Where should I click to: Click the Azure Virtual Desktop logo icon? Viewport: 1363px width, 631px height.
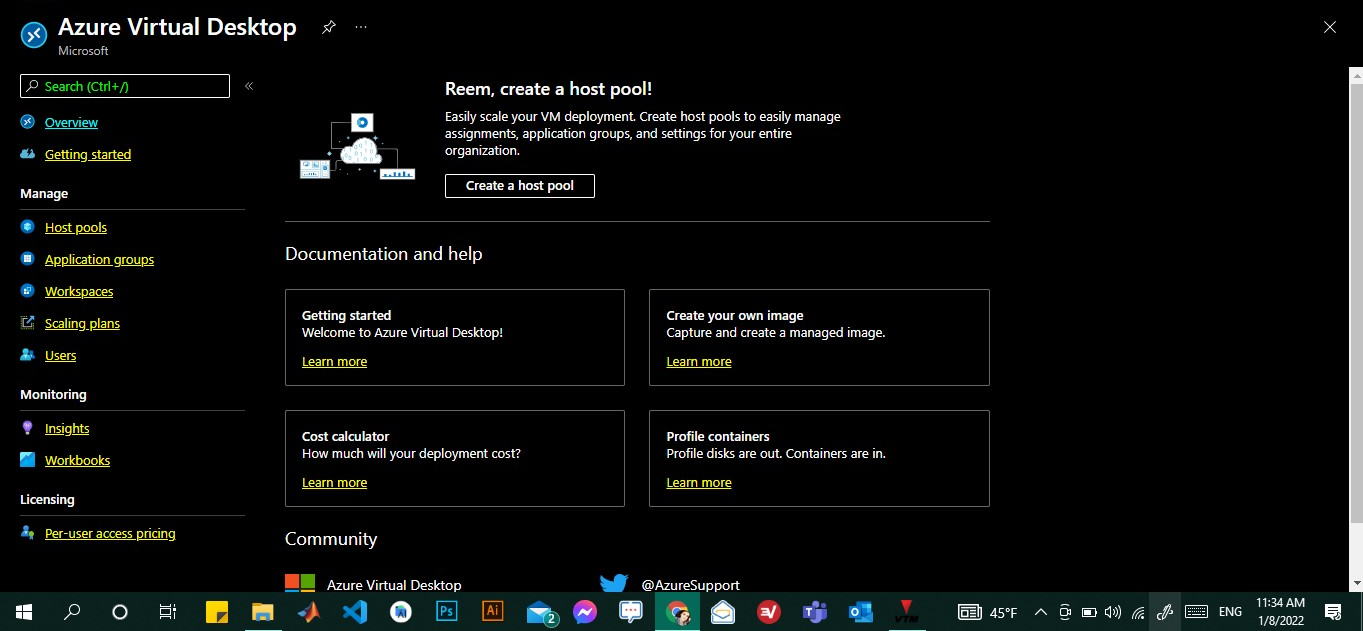pyautogui.click(x=34, y=35)
